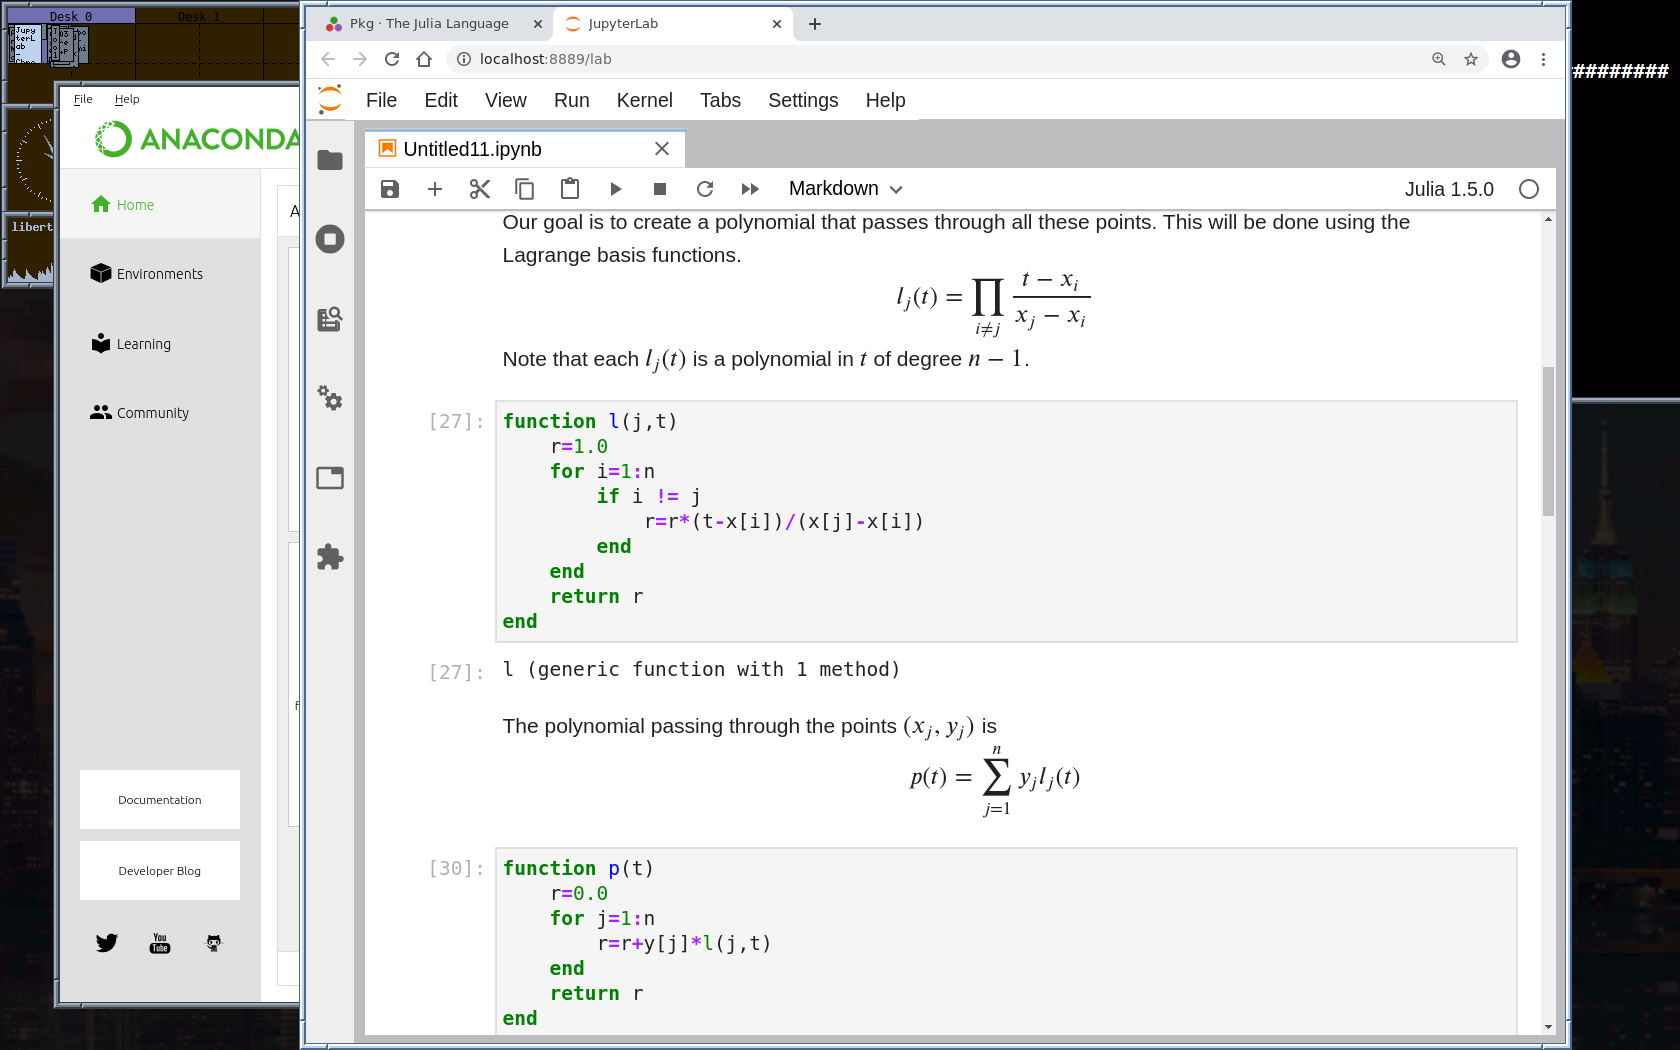Open the Kernel menu
The width and height of the screenshot is (1680, 1050).
pos(644,100)
